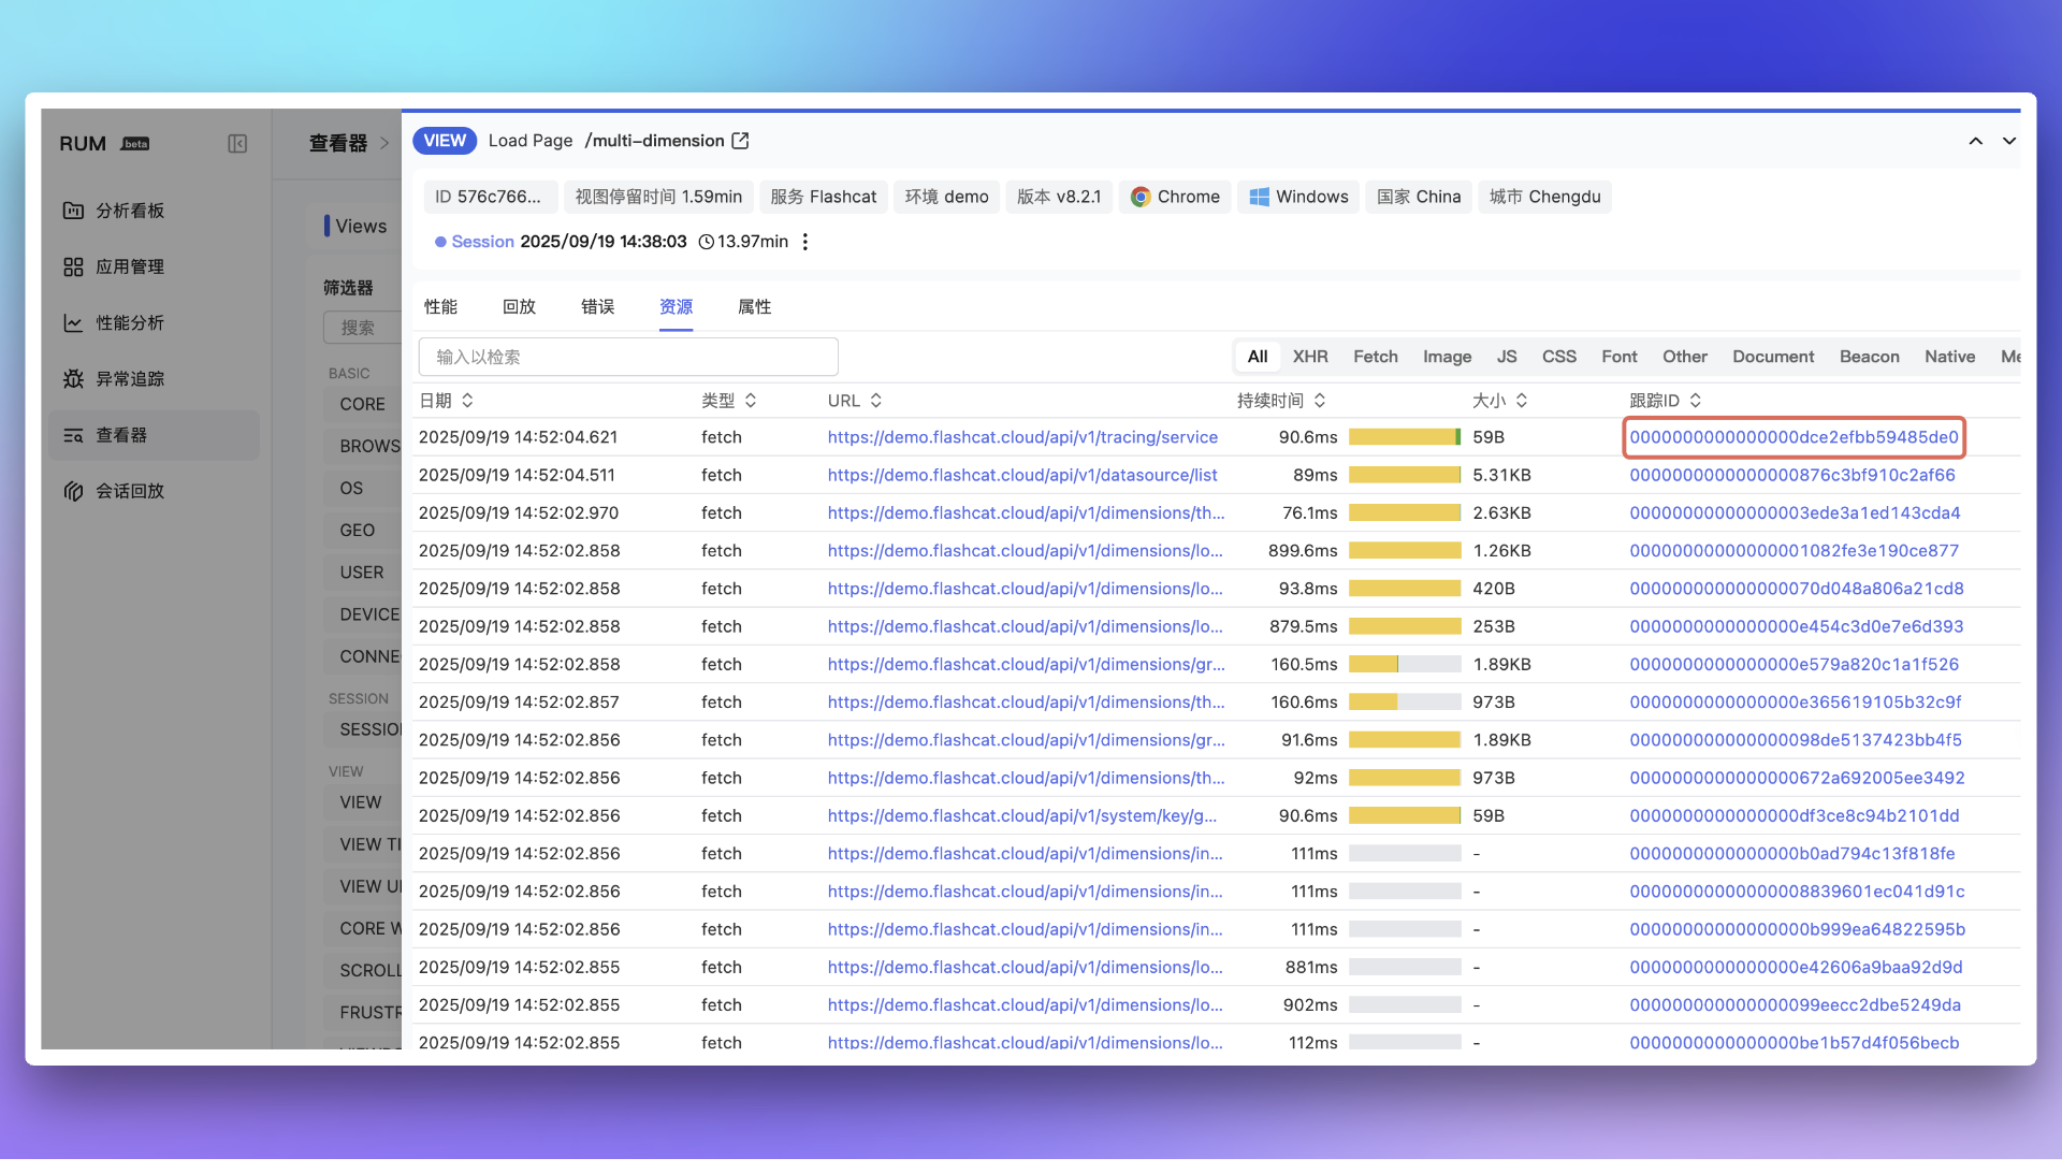Screen dimensions: 2062x1160
Task: Filter resources by CSS
Action: [1559, 357]
